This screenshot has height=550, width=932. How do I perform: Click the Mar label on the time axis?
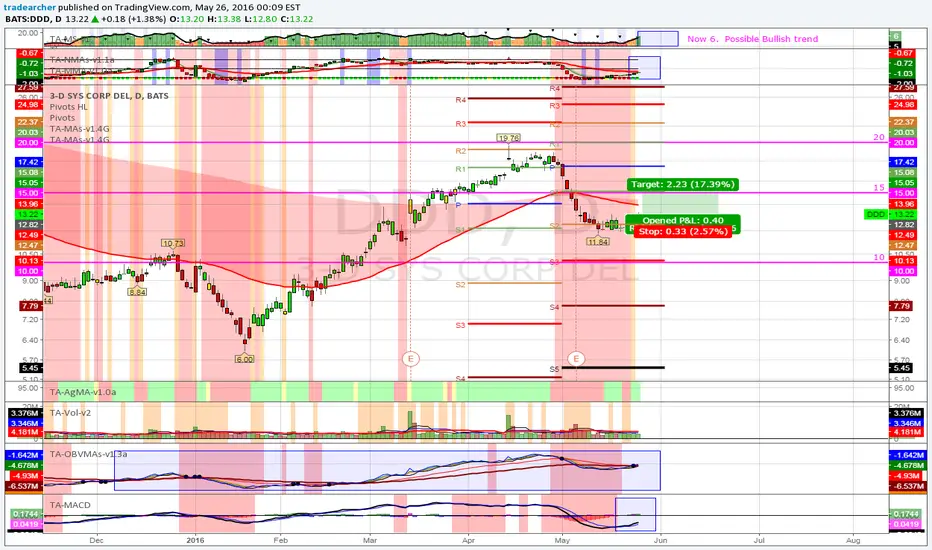pos(370,540)
